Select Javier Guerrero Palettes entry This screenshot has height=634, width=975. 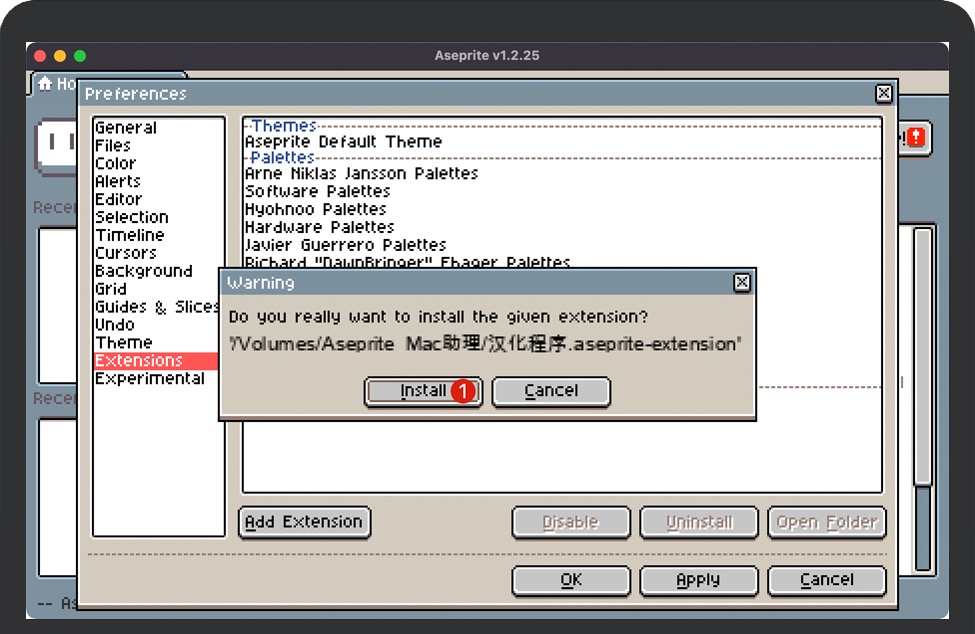point(562,246)
